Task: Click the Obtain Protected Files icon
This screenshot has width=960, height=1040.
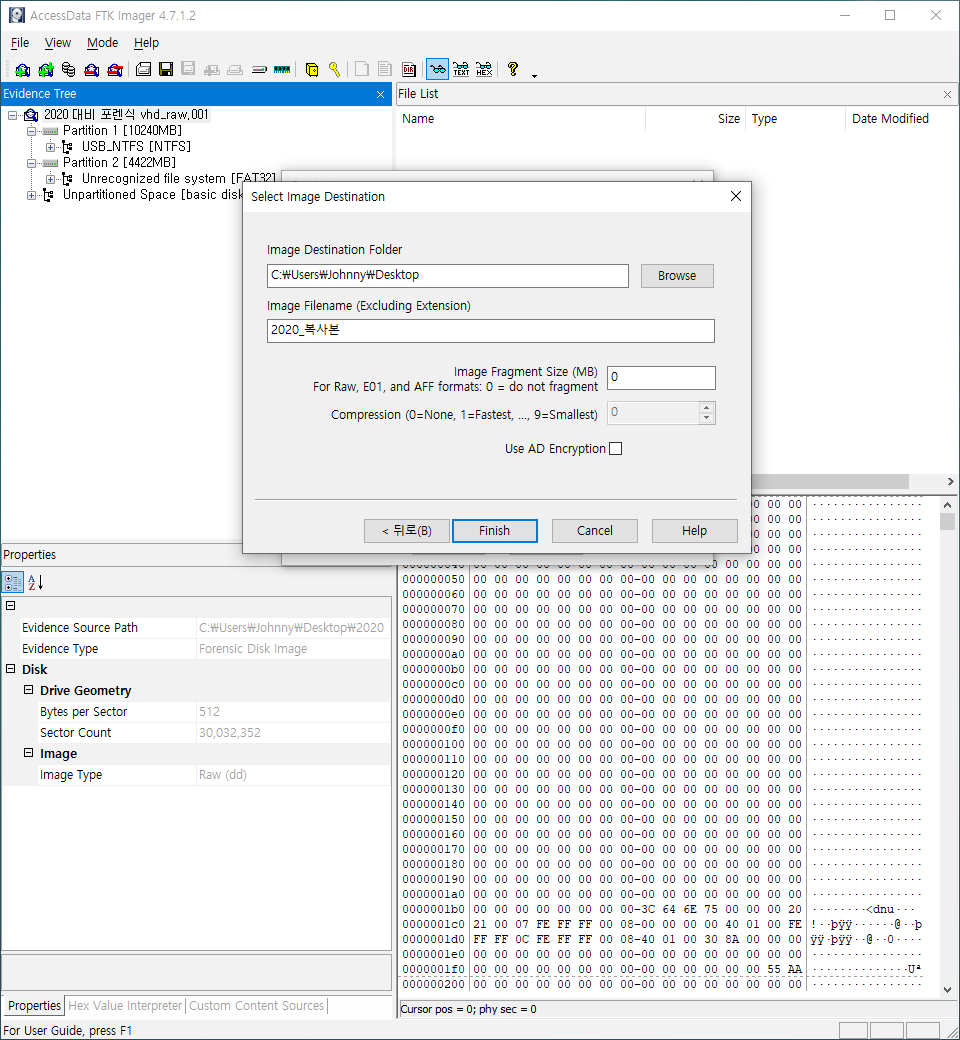Action: pyautogui.click(x=312, y=70)
